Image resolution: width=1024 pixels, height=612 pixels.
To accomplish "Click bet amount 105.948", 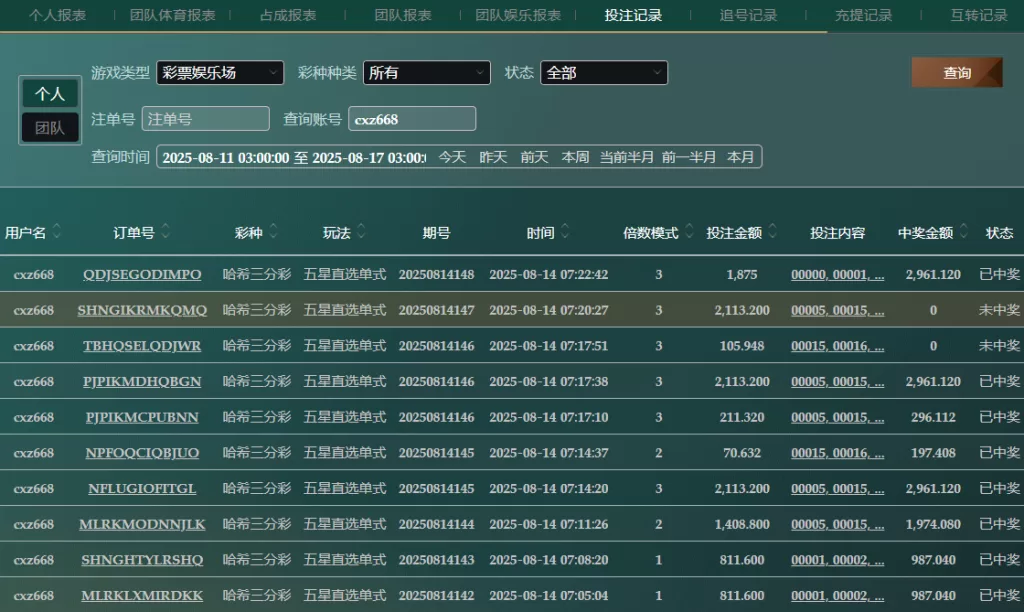I will point(742,346).
